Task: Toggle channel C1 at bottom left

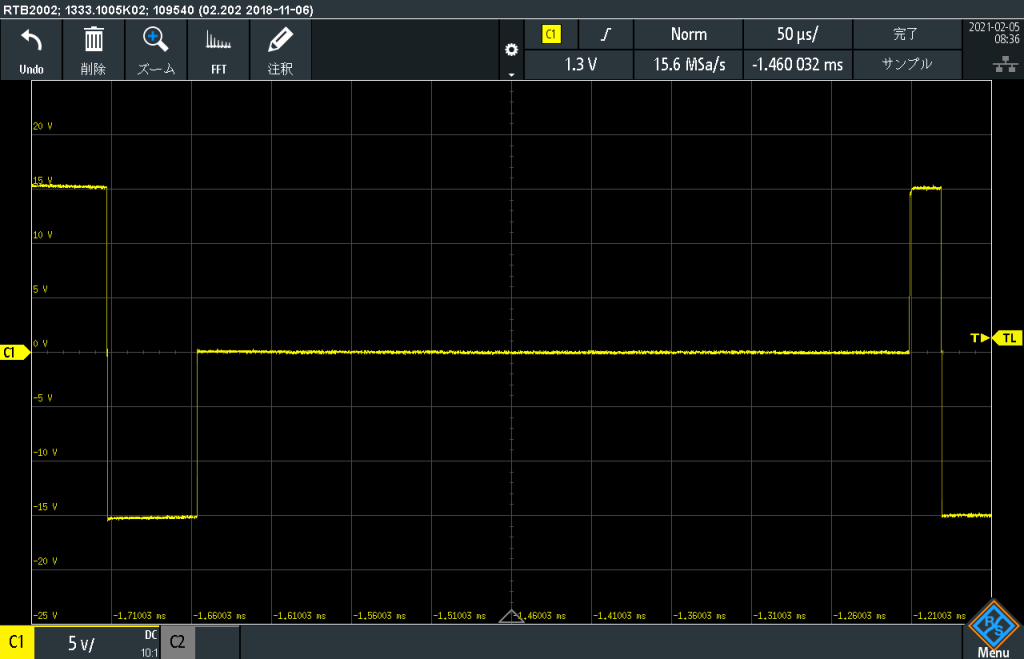Action: coord(17,643)
